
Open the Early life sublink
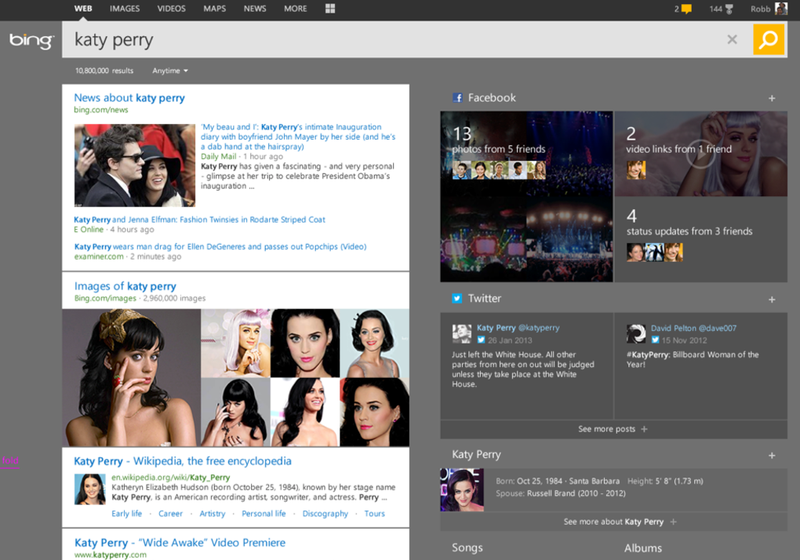coord(127,514)
